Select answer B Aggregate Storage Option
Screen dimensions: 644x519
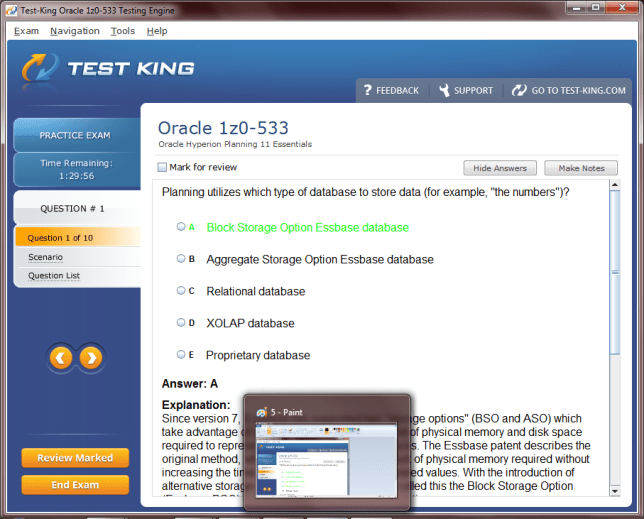pyautogui.click(x=181, y=259)
